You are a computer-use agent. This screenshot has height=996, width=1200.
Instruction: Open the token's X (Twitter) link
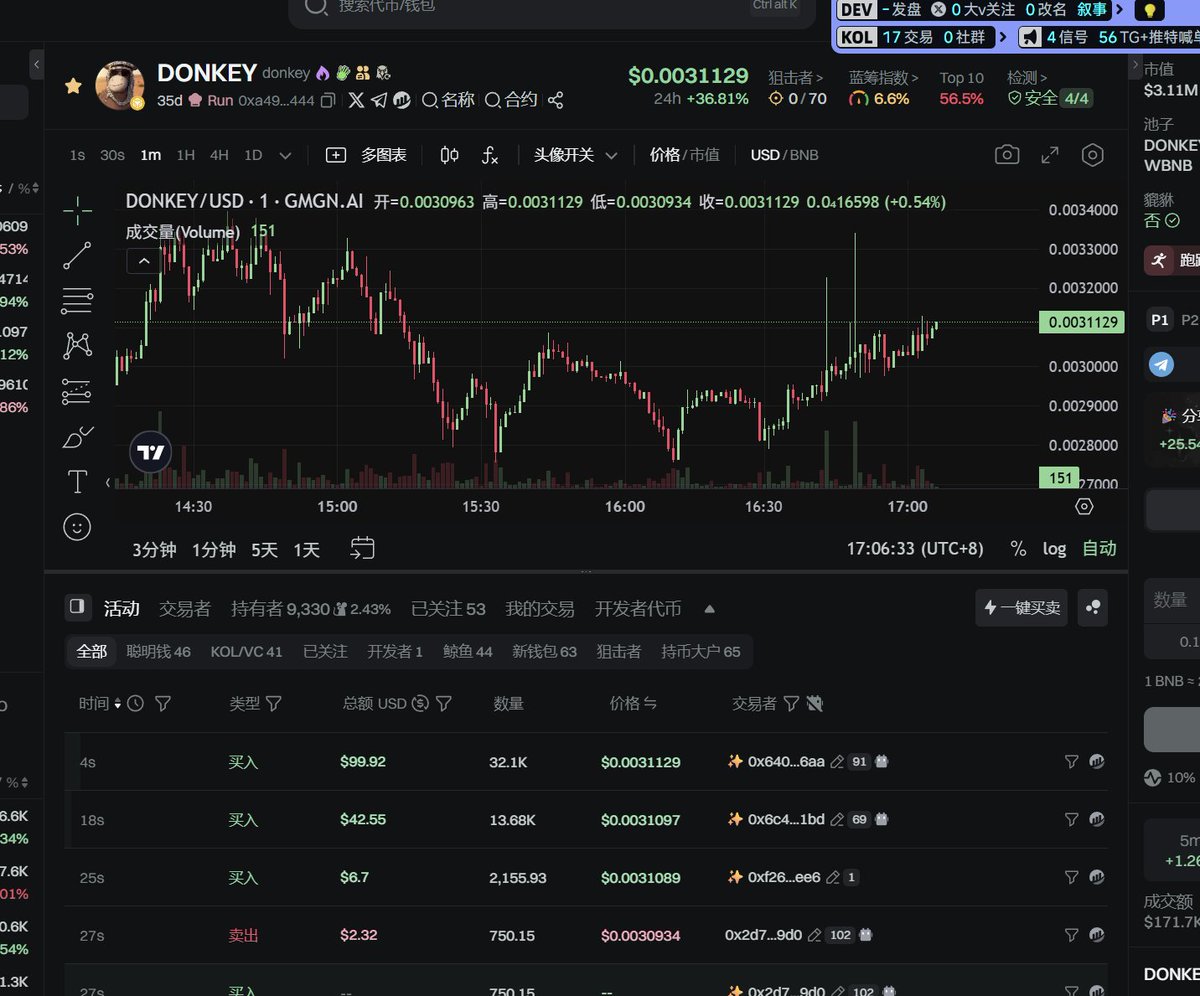click(x=356, y=100)
